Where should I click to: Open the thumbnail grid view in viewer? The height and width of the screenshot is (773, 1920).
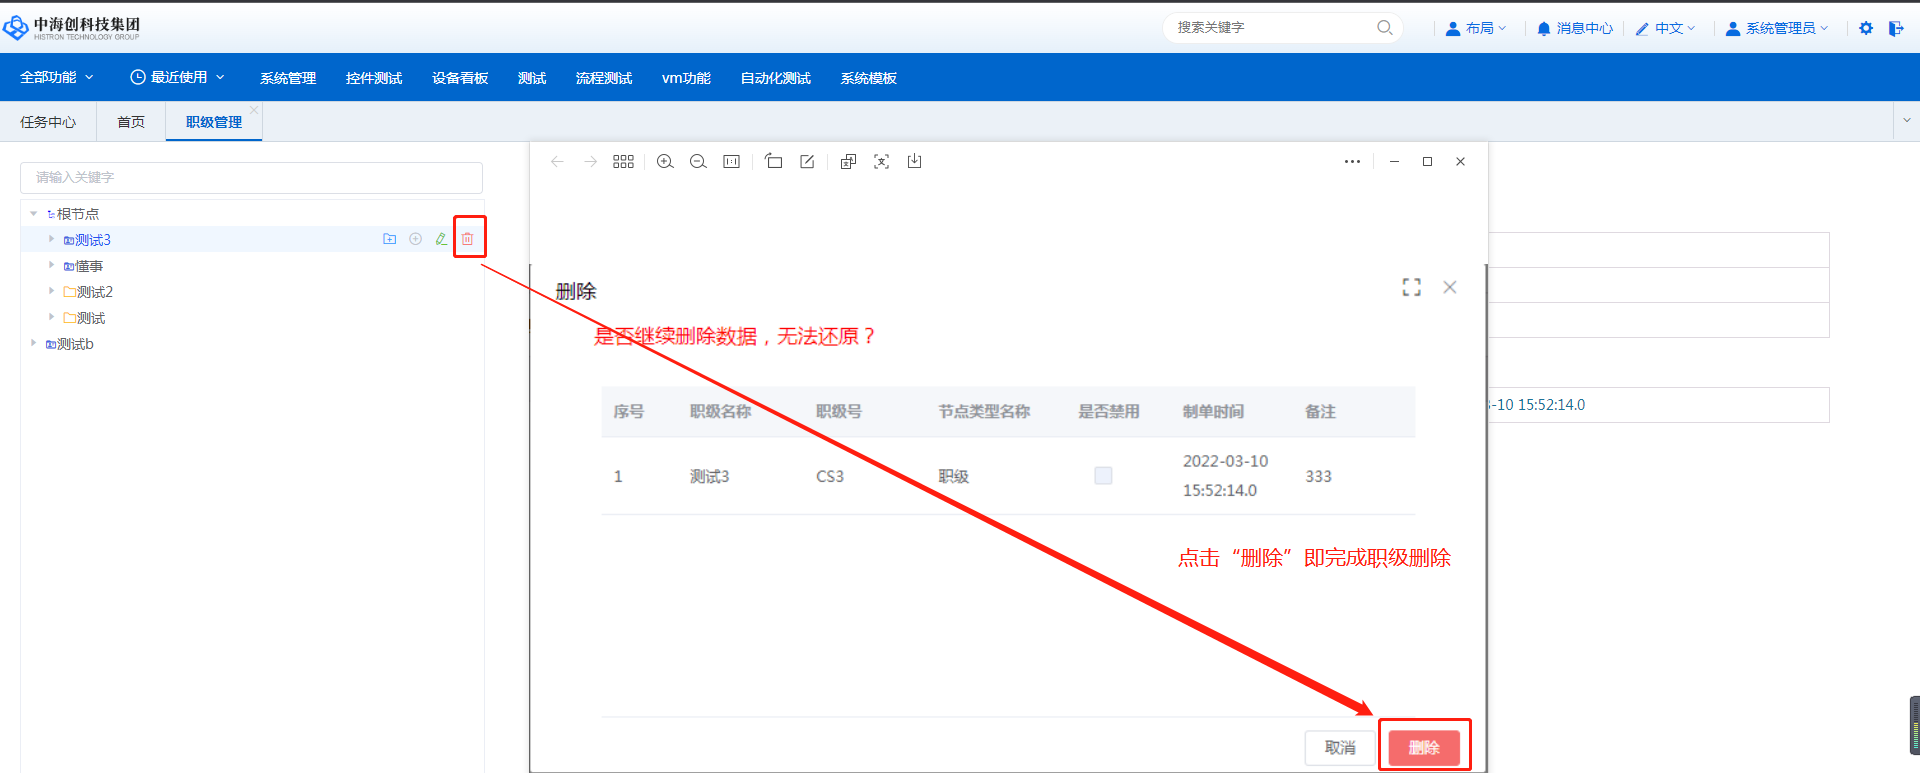(623, 162)
